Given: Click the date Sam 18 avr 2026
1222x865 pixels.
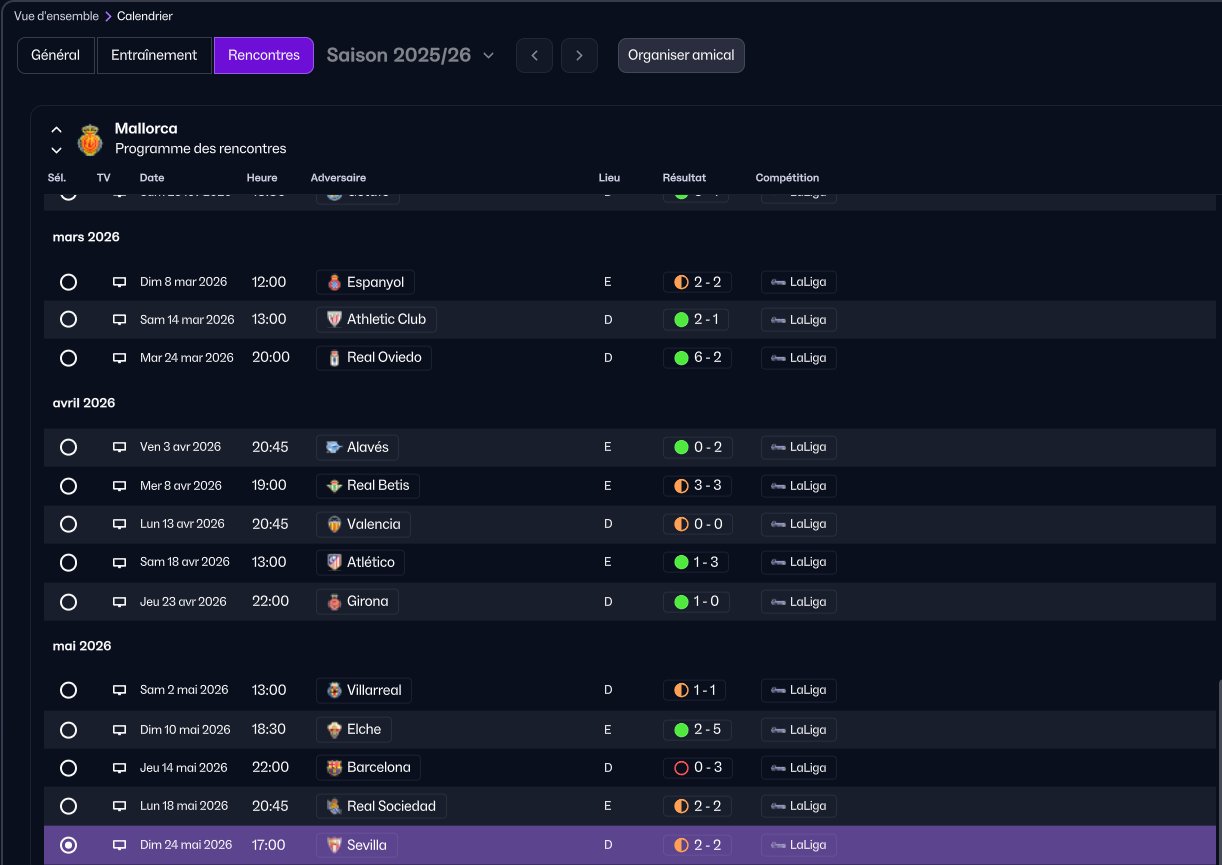Looking at the screenshot, I should tap(185, 562).
